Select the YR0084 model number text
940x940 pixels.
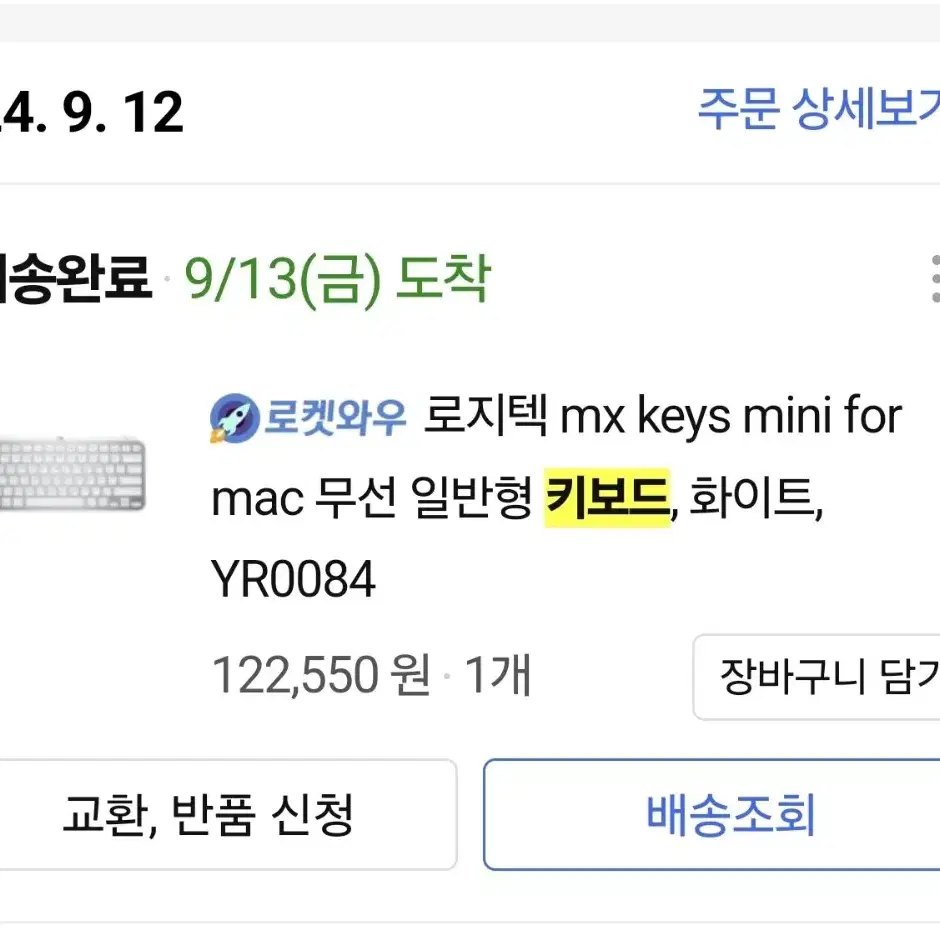coord(293,579)
